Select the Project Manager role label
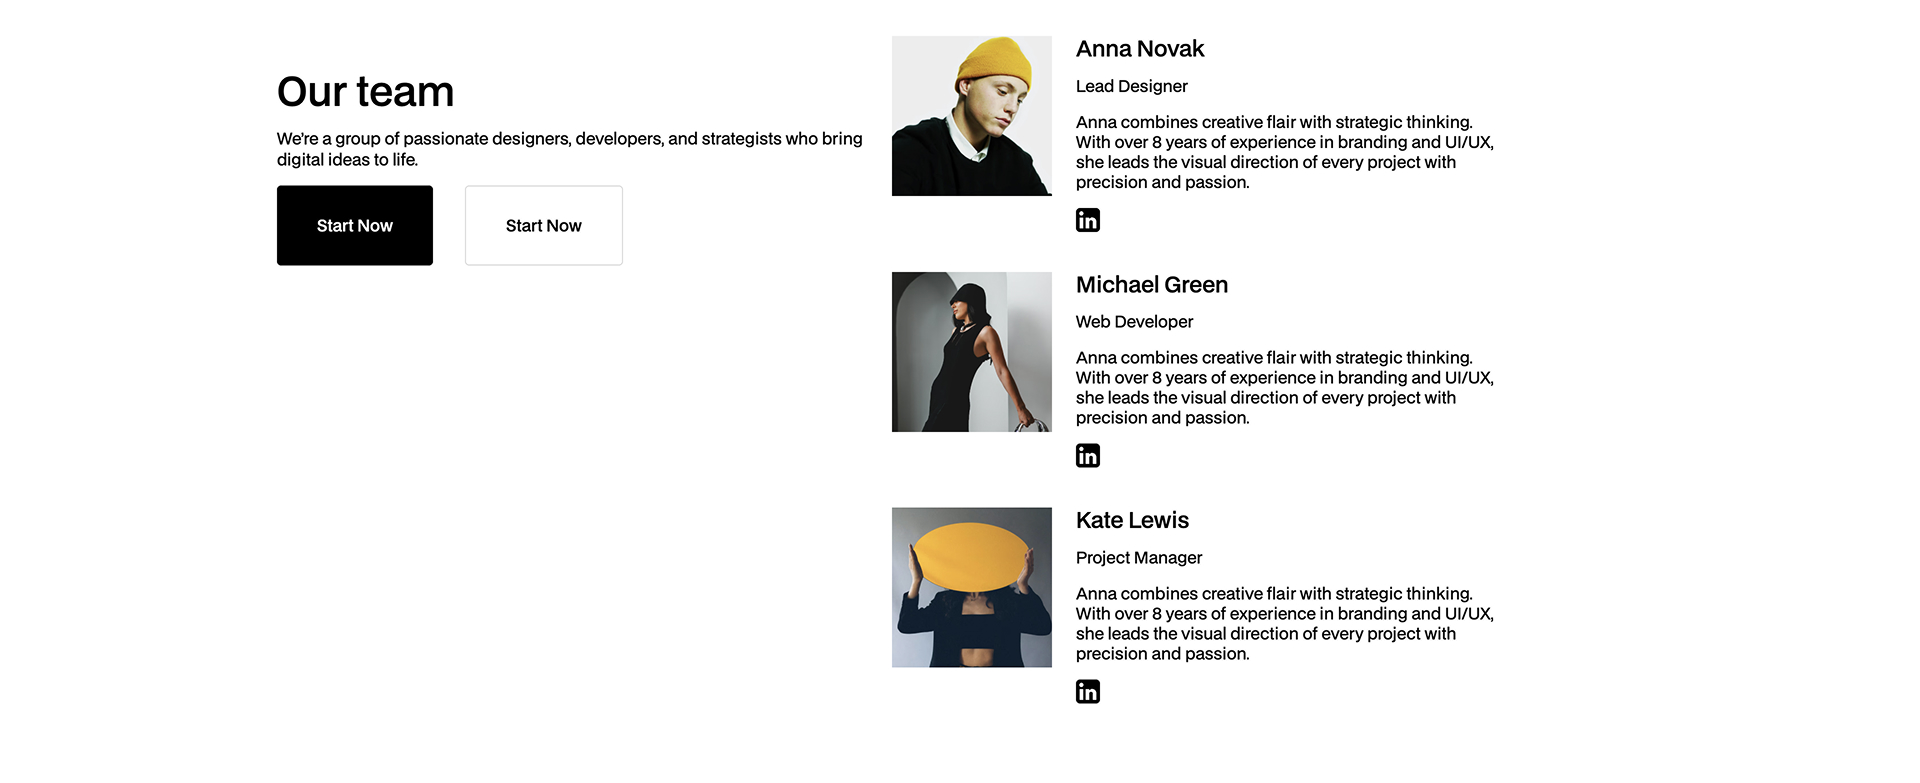1920x783 pixels. coord(1138,558)
